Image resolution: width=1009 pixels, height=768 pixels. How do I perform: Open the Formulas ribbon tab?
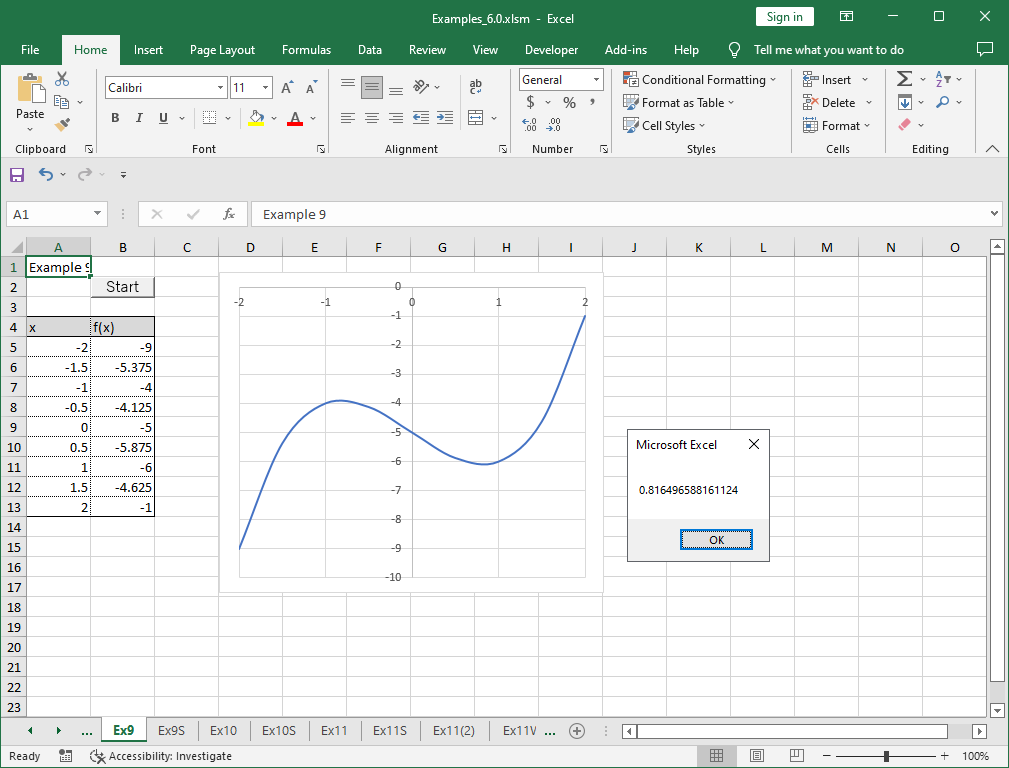click(306, 50)
